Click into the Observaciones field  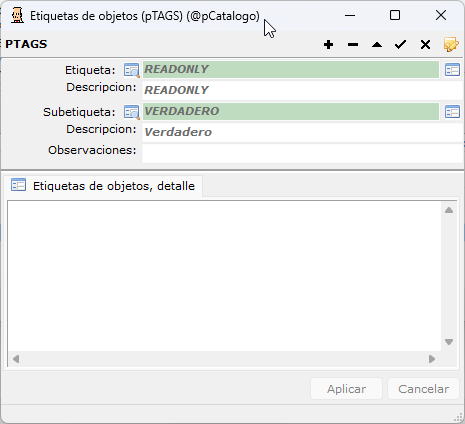pos(303,153)
